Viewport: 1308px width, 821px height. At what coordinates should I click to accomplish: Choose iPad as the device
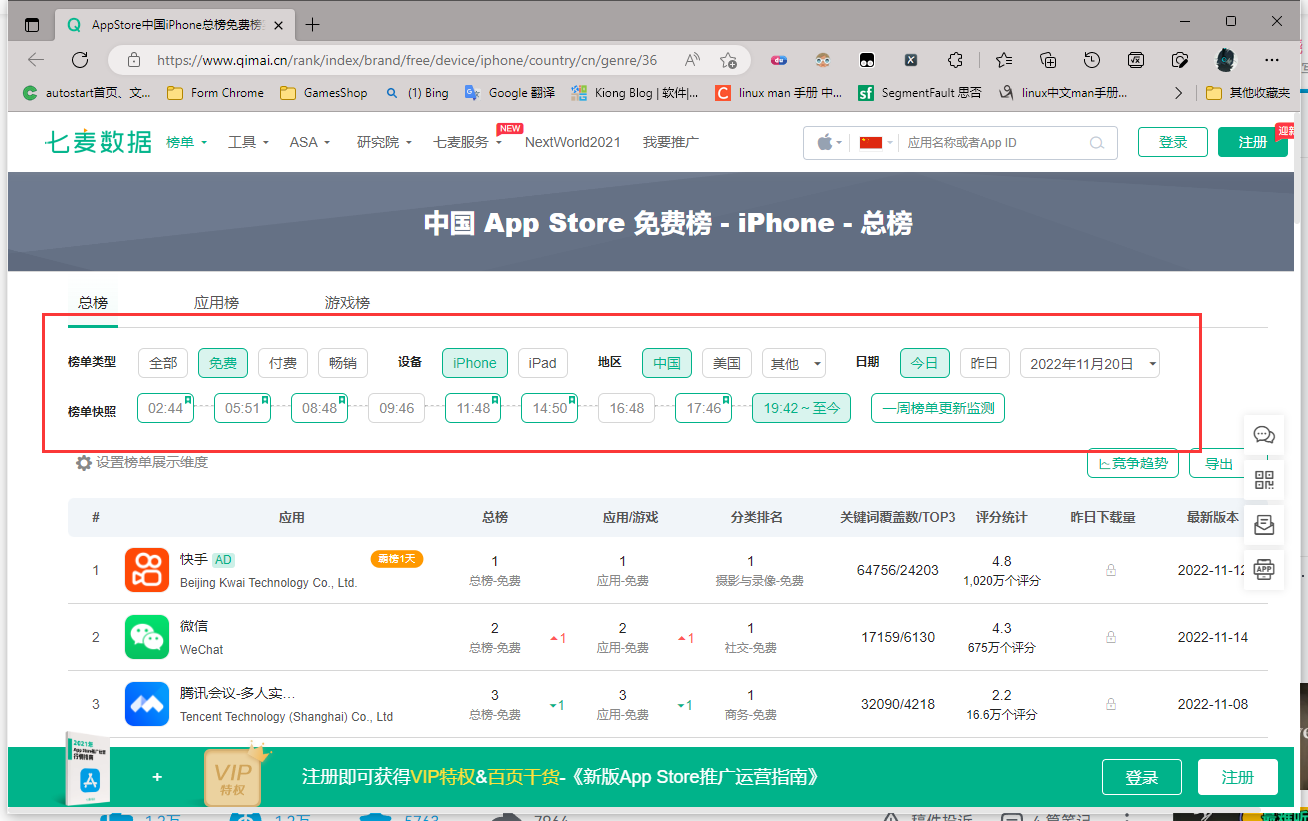point(543,363)
